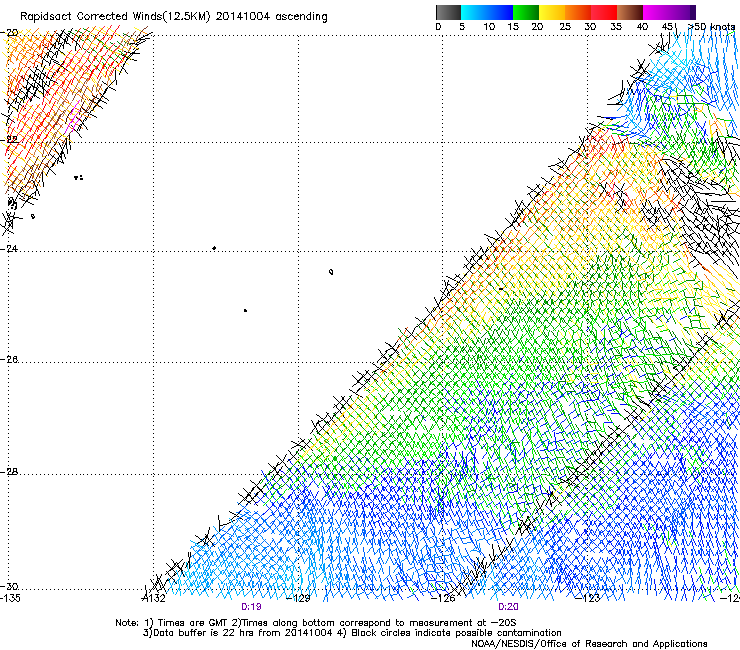Click the '-28' latitude axis label

click(10, 472)
